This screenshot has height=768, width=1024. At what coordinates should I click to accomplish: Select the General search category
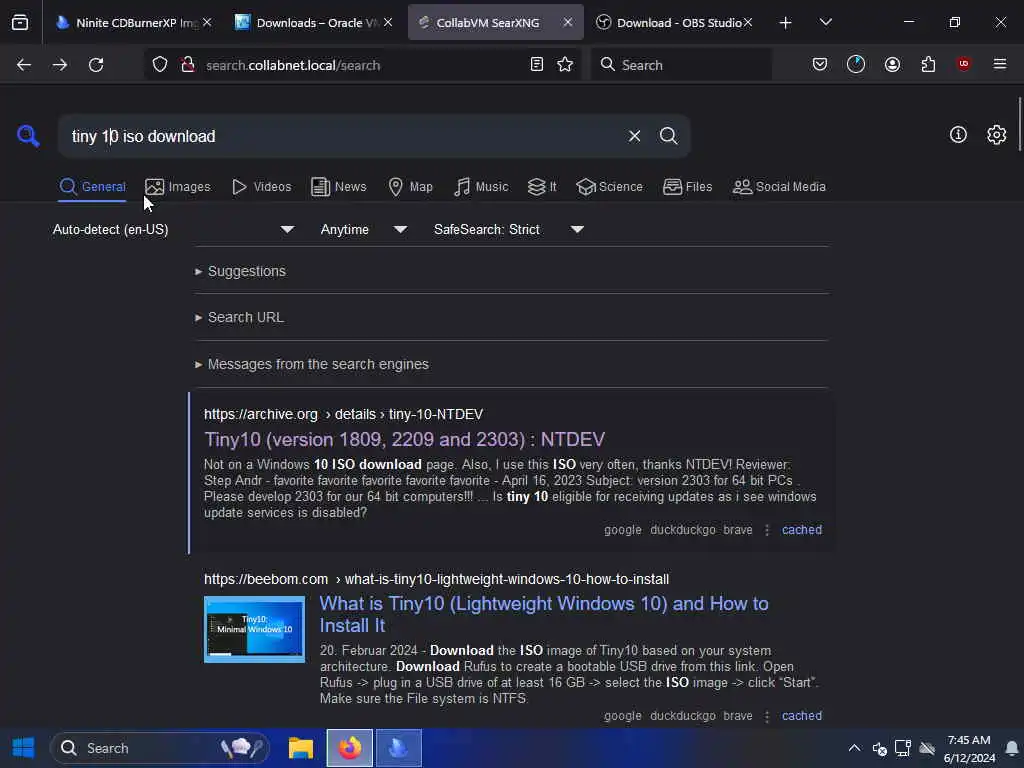[x=92, y=187]
